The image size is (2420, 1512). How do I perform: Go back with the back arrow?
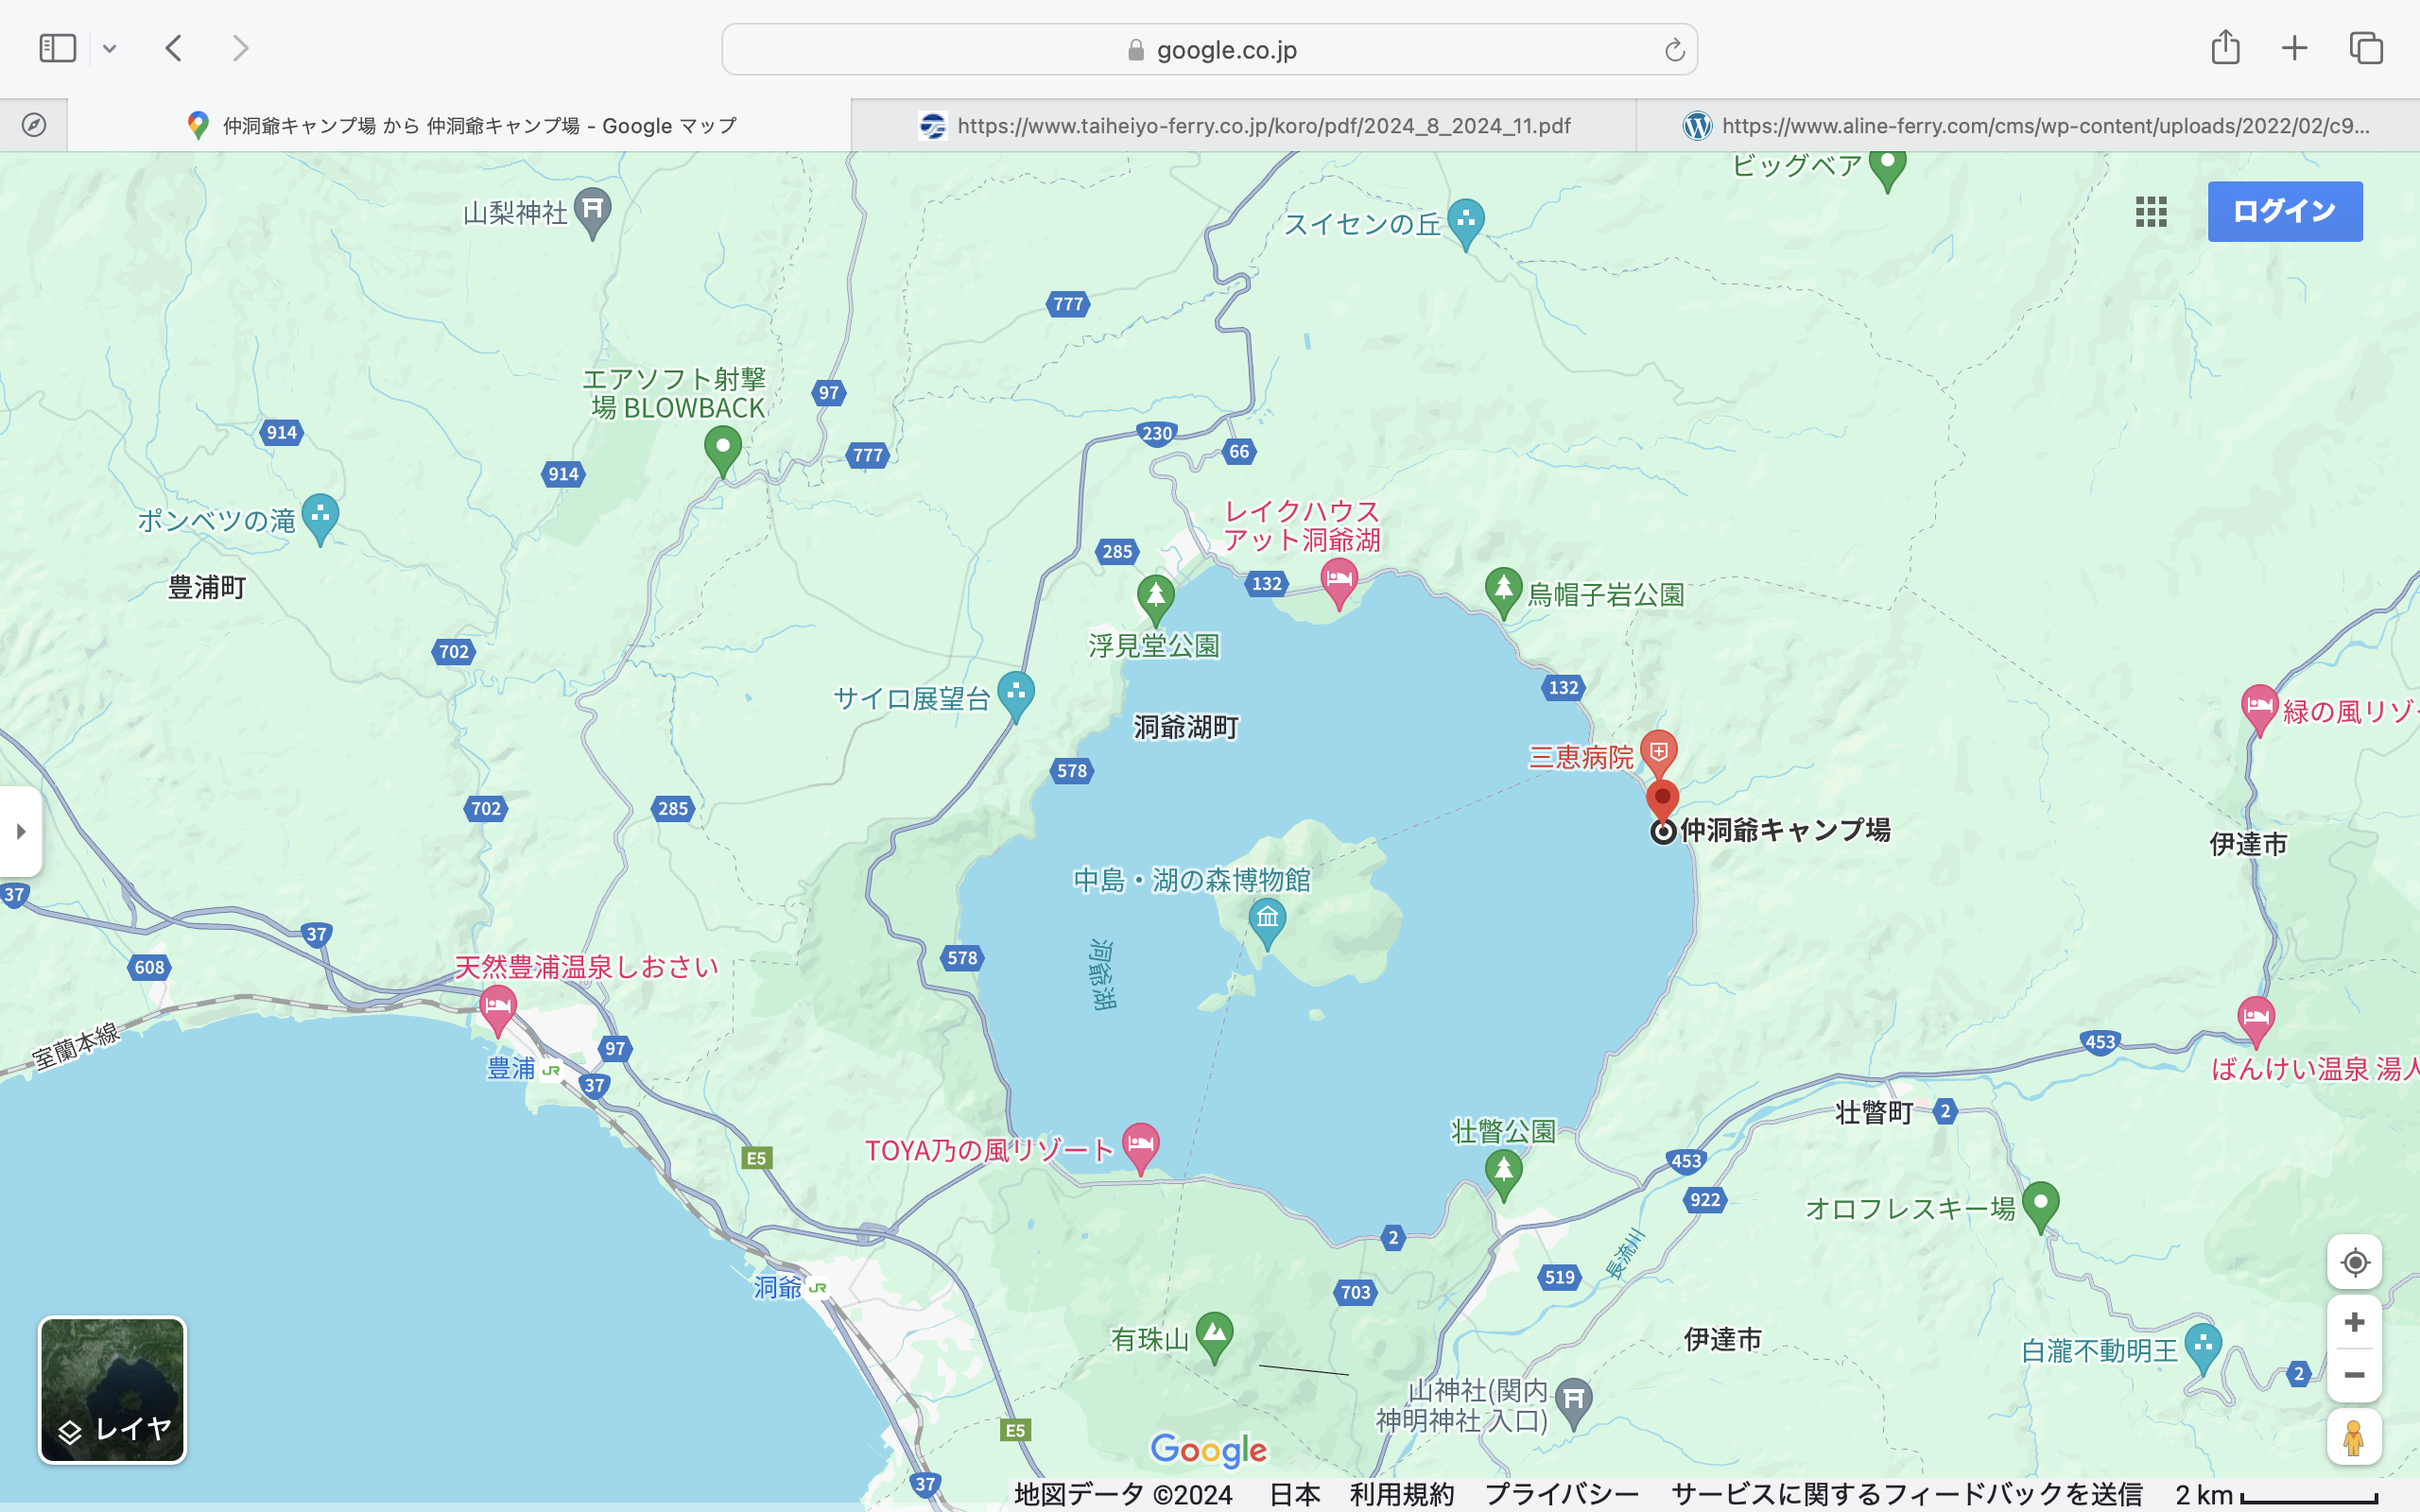pos(174,48)
